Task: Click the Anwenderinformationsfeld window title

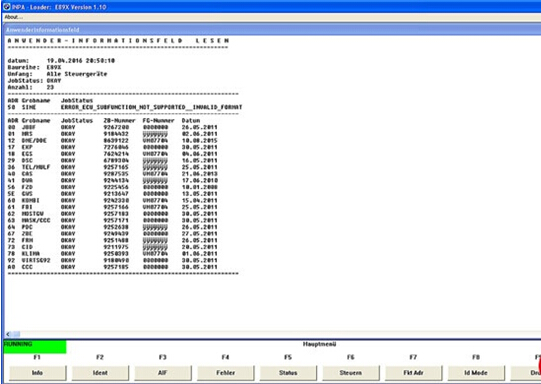Action: [x=42, y=30]
